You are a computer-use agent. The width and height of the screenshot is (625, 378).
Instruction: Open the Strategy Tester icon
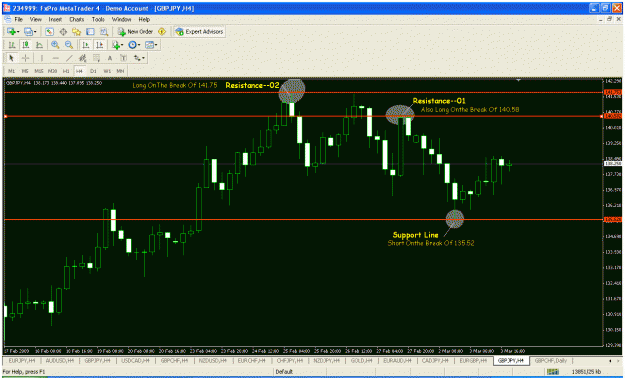[x=104, y=32]
